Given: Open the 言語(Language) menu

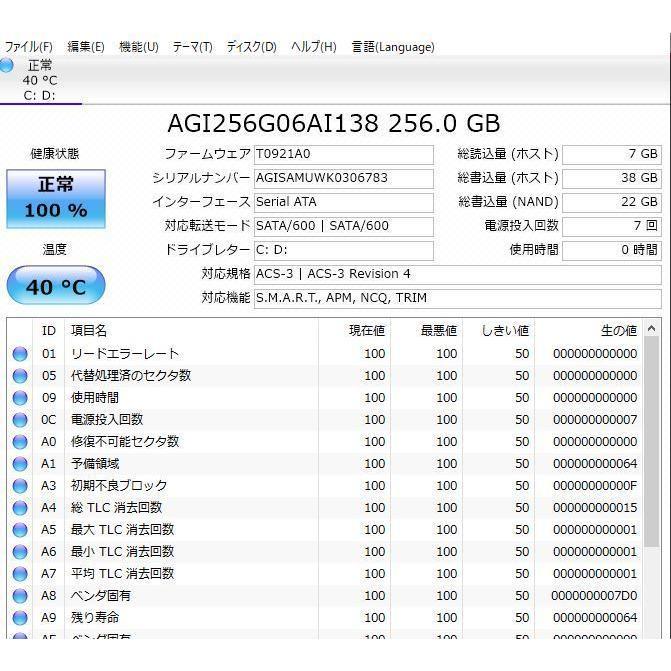Looking at the screenshot, I should click(x=392, y=47).
